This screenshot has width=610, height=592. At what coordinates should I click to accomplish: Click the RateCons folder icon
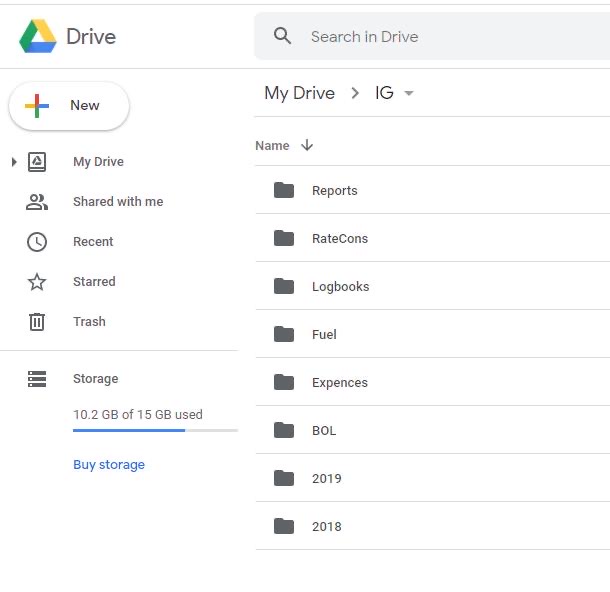(284, 238)
